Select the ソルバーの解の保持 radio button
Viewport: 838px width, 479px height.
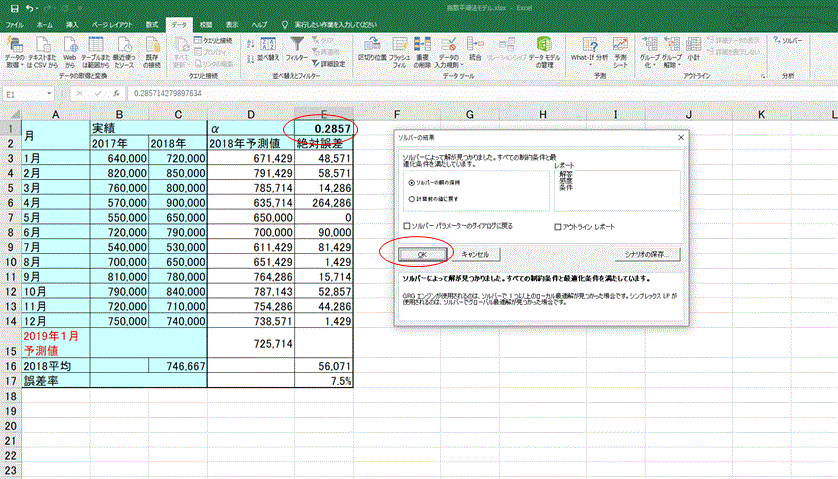click(x=412, y=184)
